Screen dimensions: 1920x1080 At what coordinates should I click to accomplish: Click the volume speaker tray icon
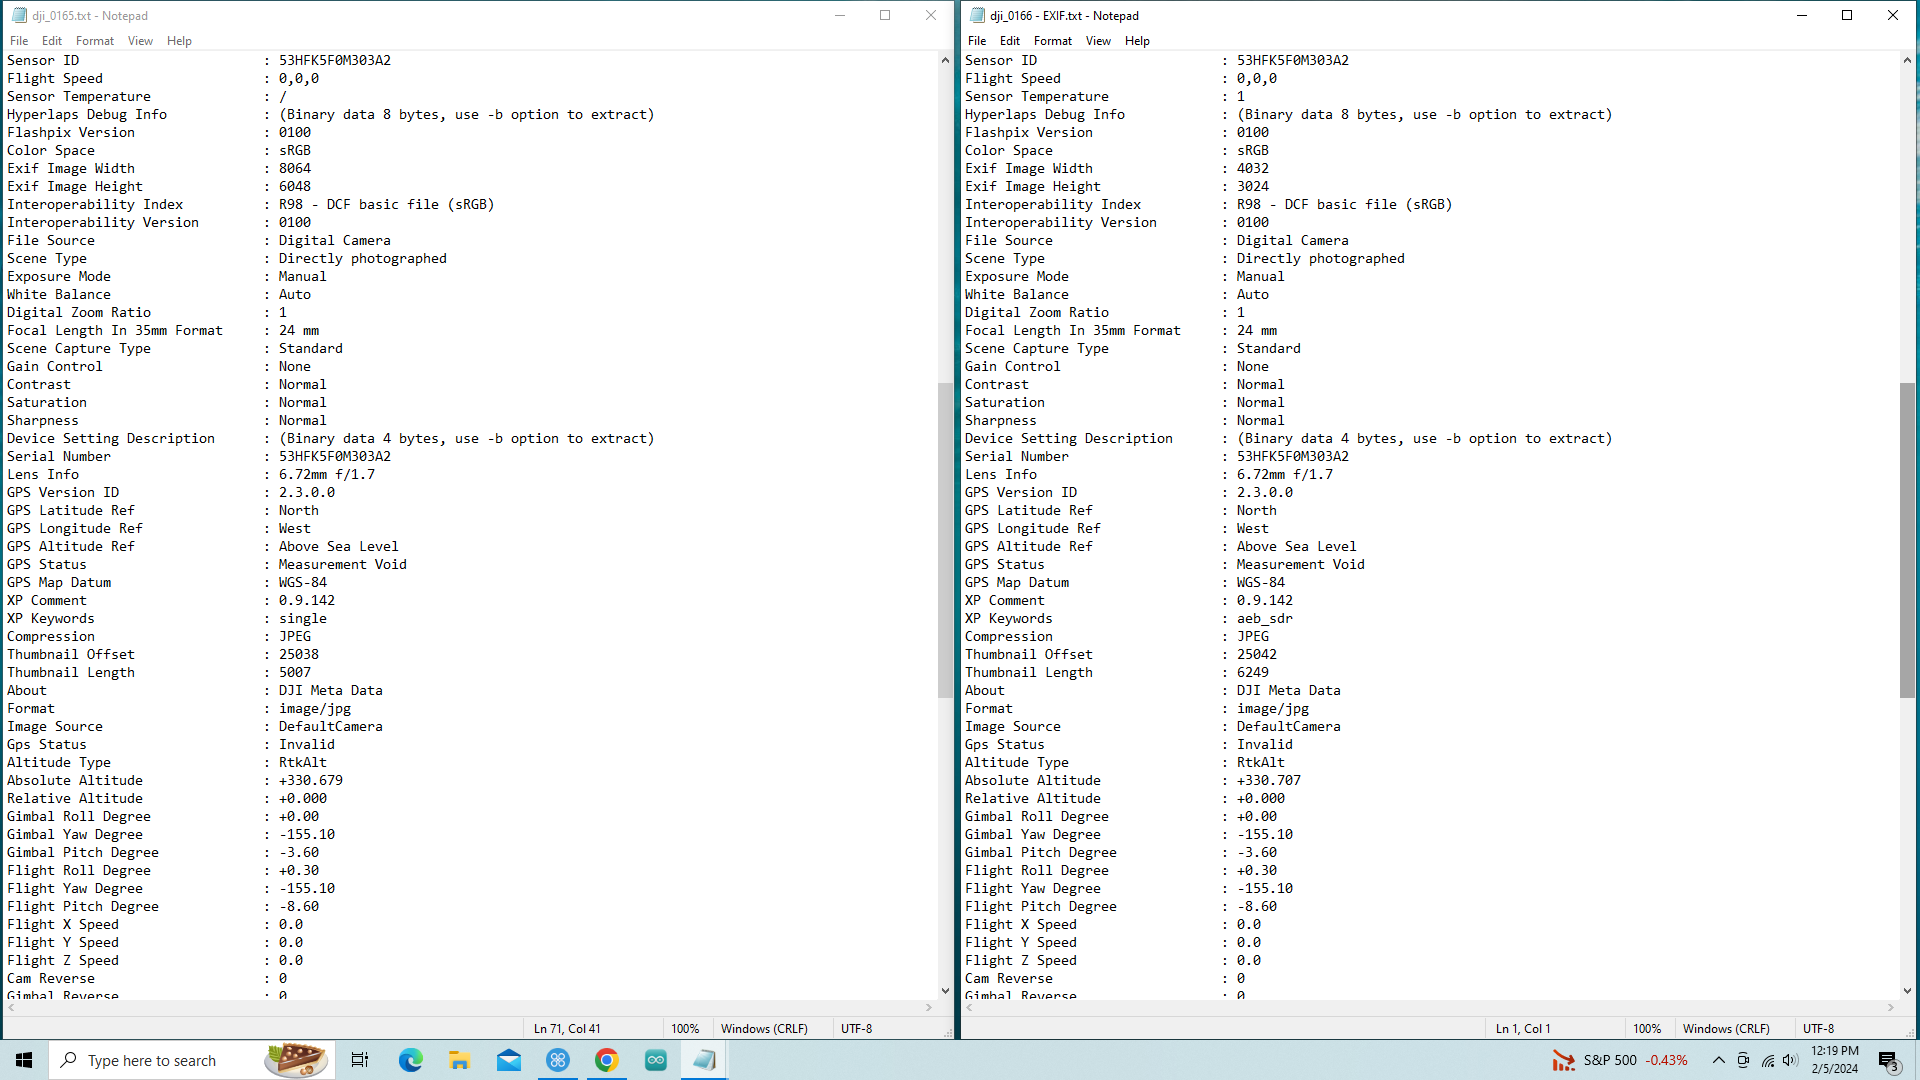pyautogui.click(x=1790, y=1060)
